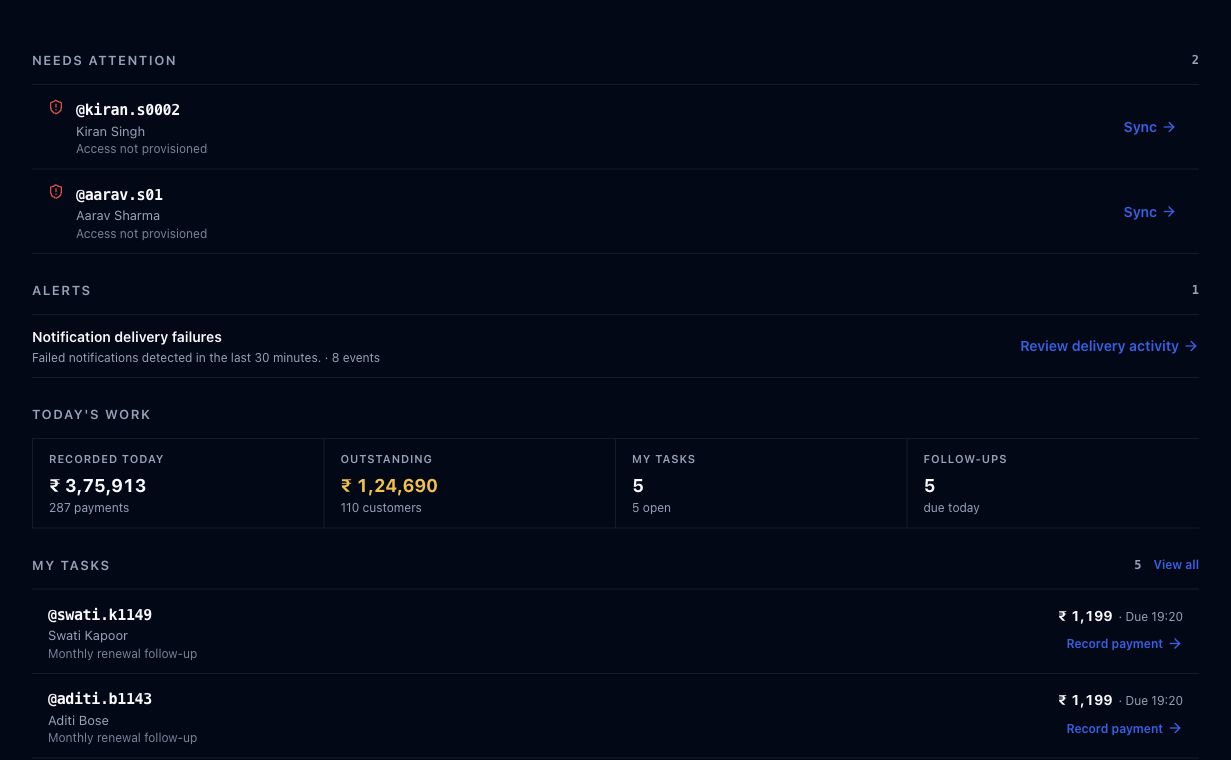1231x760 pixels.
Task: Click the name Aditi Bose
Action: point(78,720)
